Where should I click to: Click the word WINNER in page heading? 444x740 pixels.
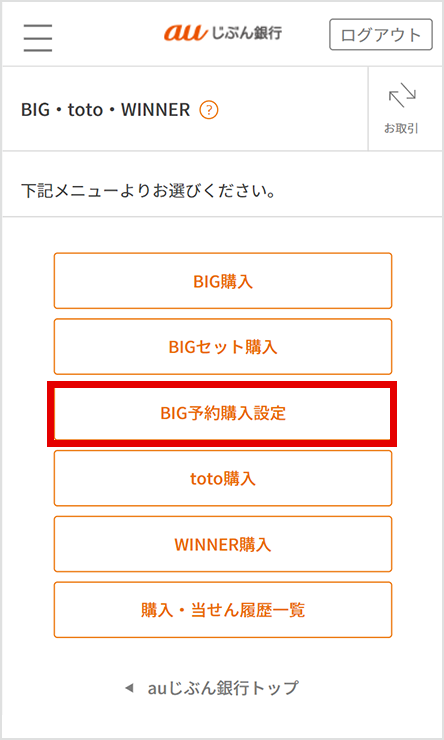(156, 110)
